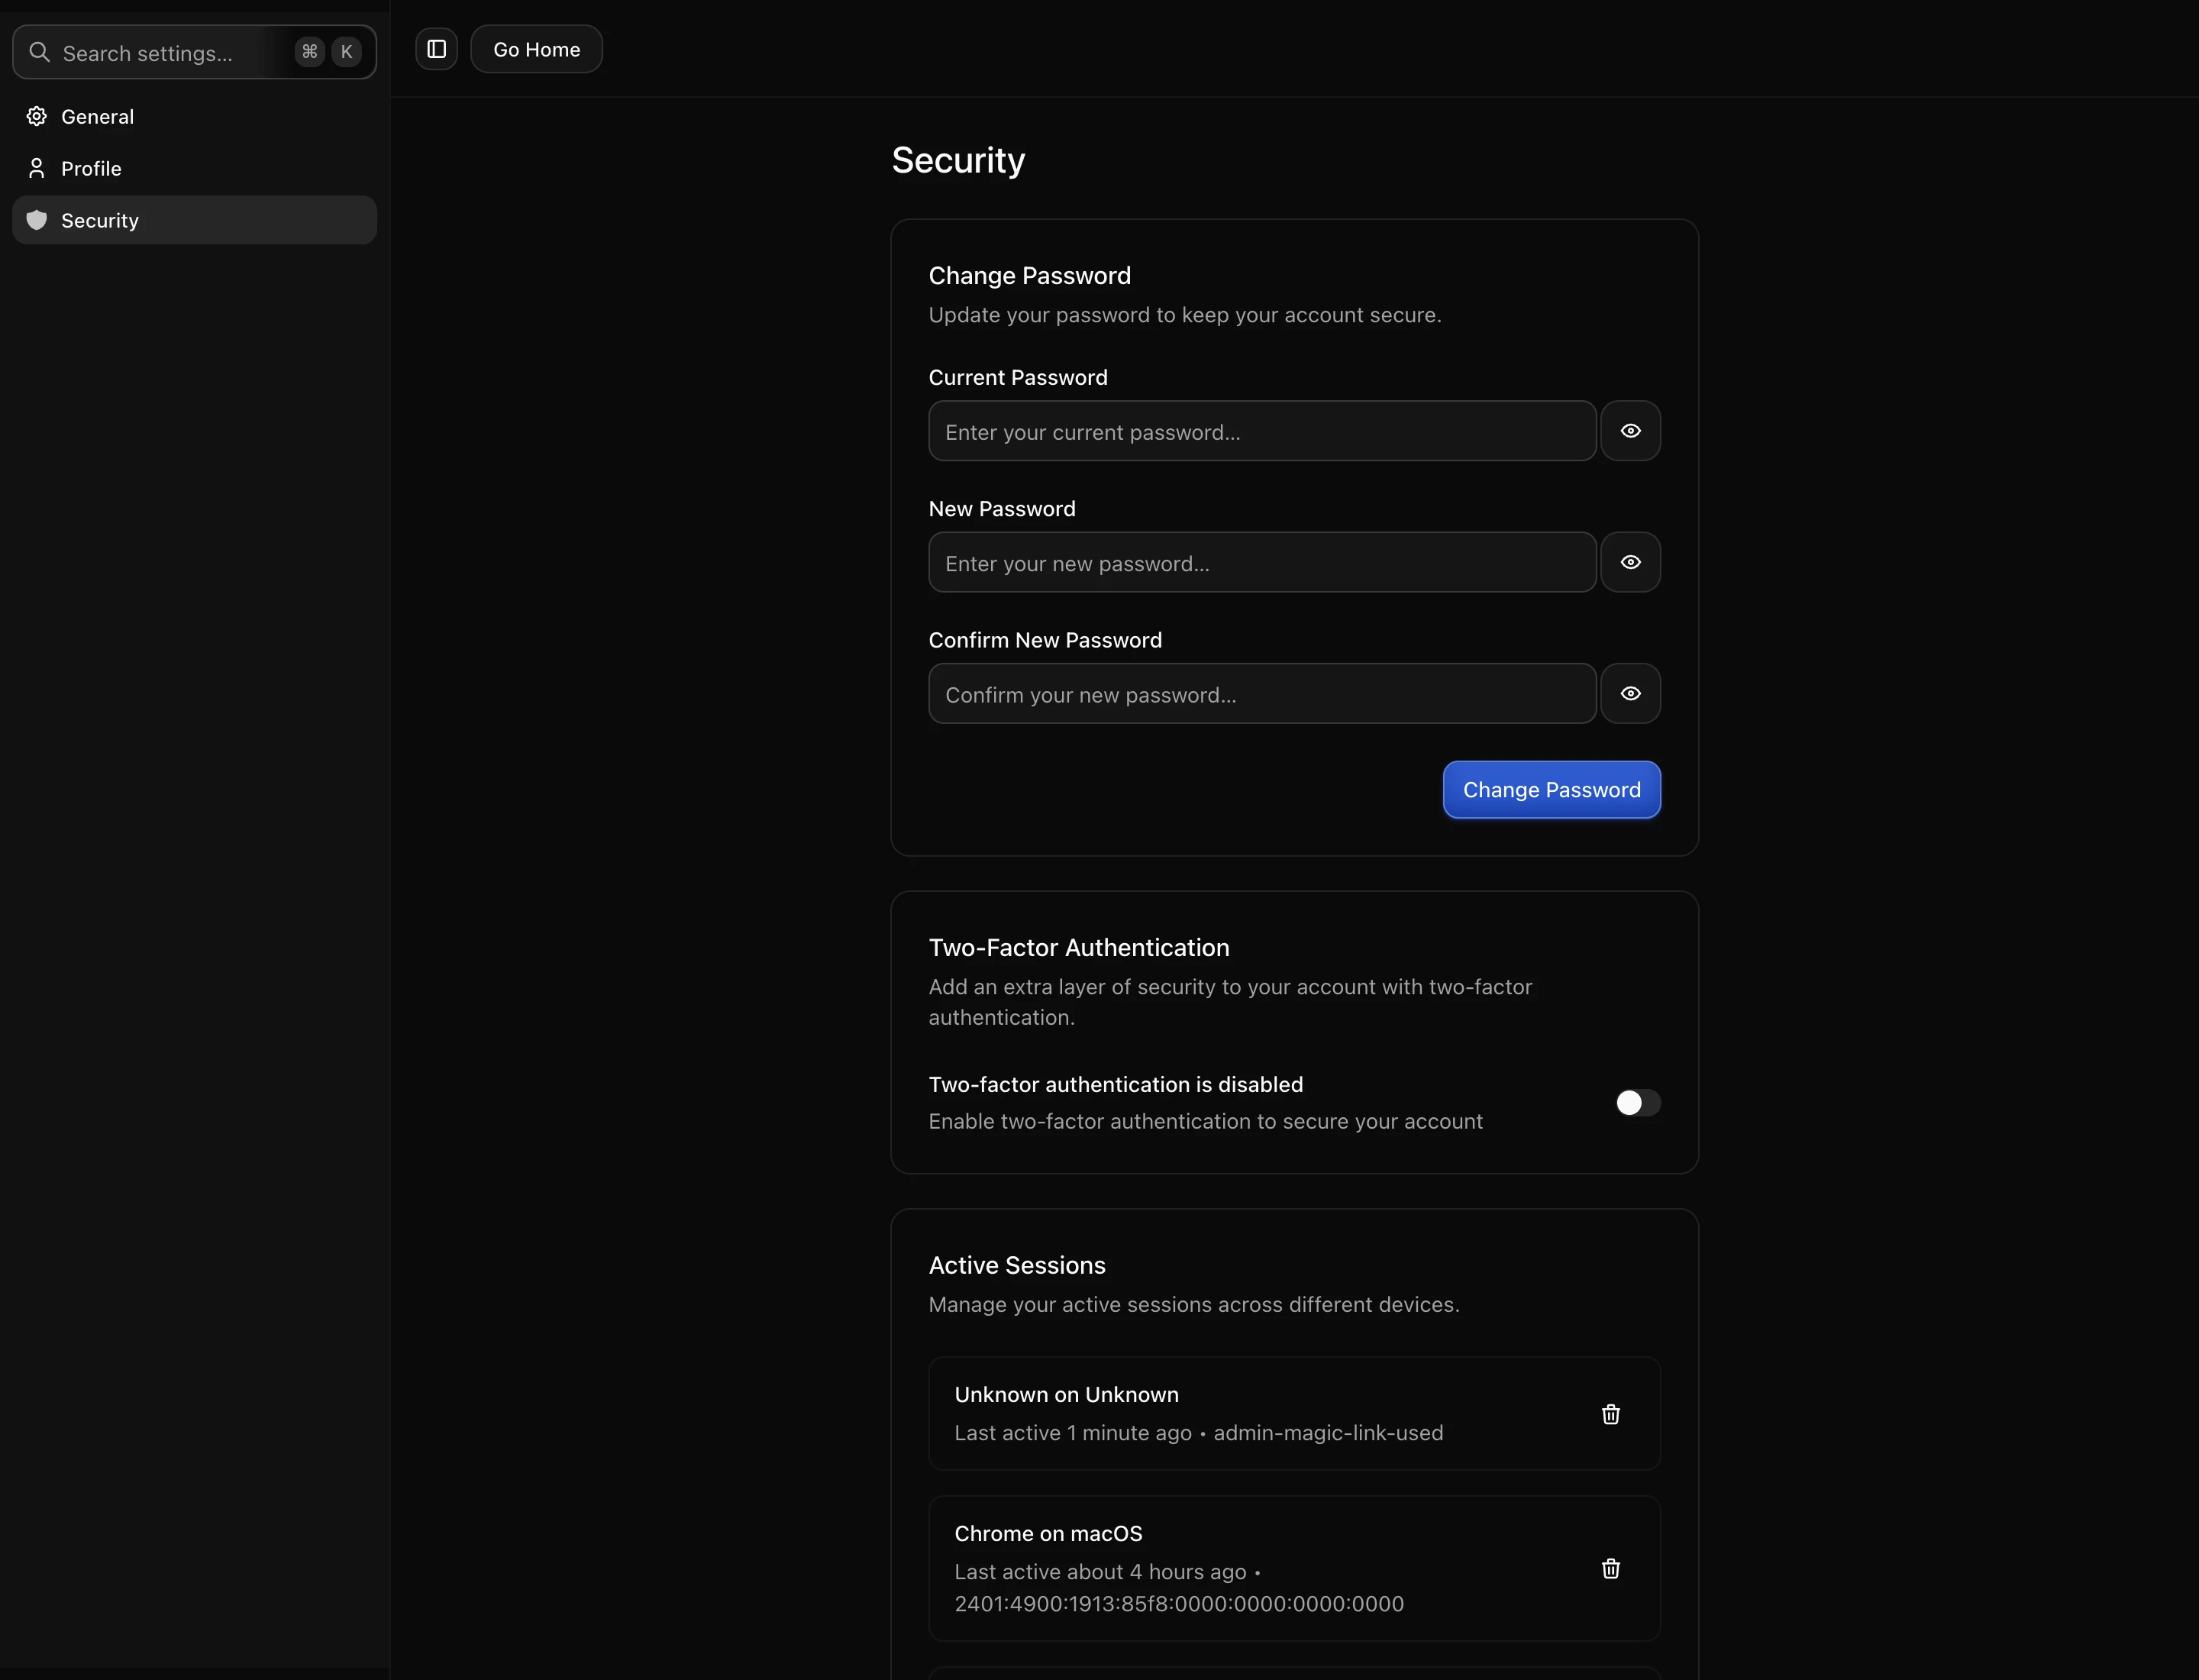Select Security in the sidebar
Image resolution: width=2199 pixels, height=1680 pixels.
coord(194,220)
